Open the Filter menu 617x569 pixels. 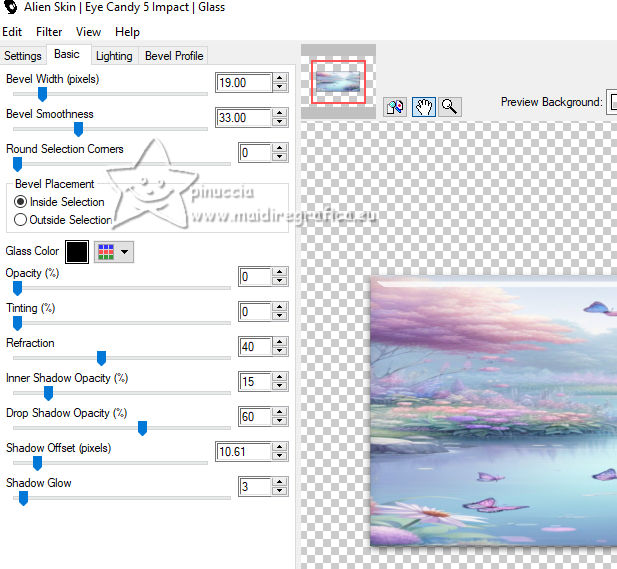pyautogui.click(x=49, y=32)
